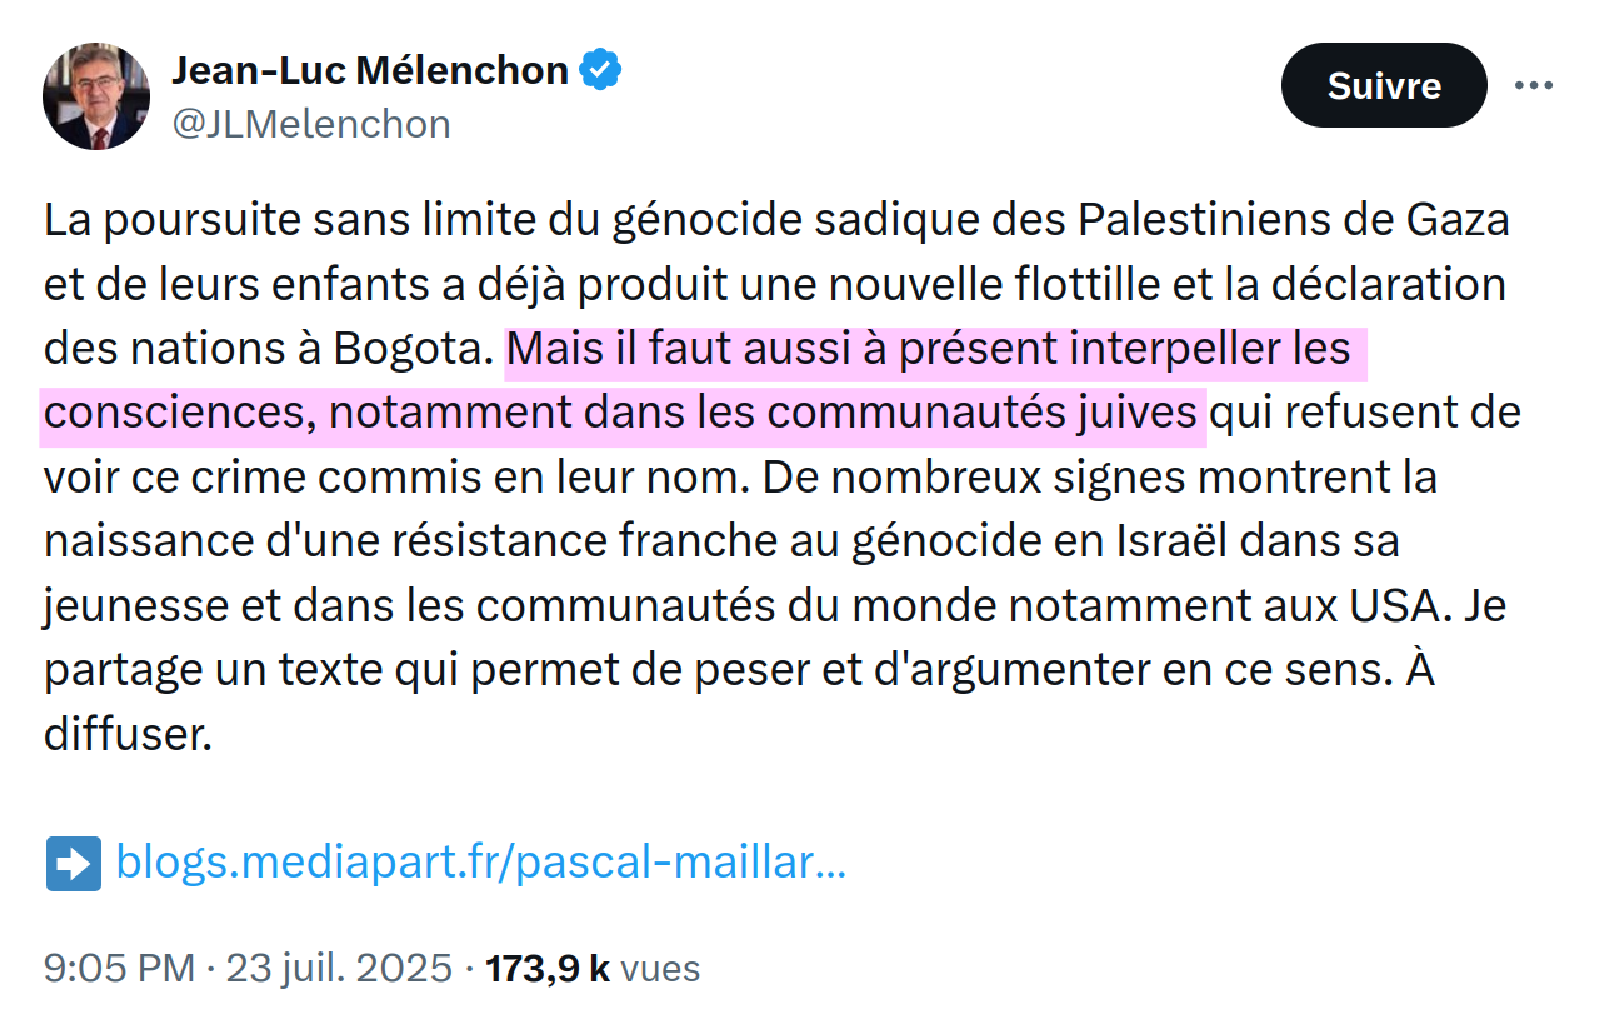Open the @JLMelenchon handle link
1599x1031 pixels.
tap(311, 125)
